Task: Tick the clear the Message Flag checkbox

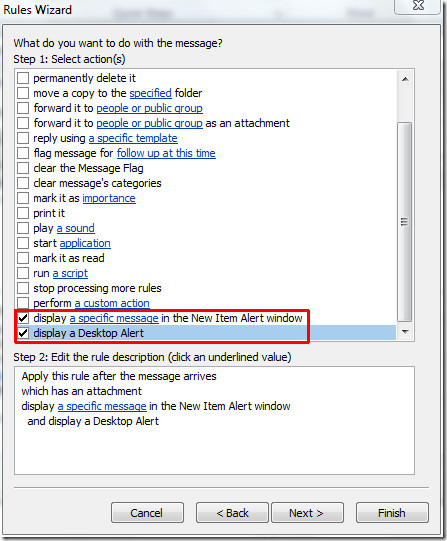Action: tap(23, 168)
